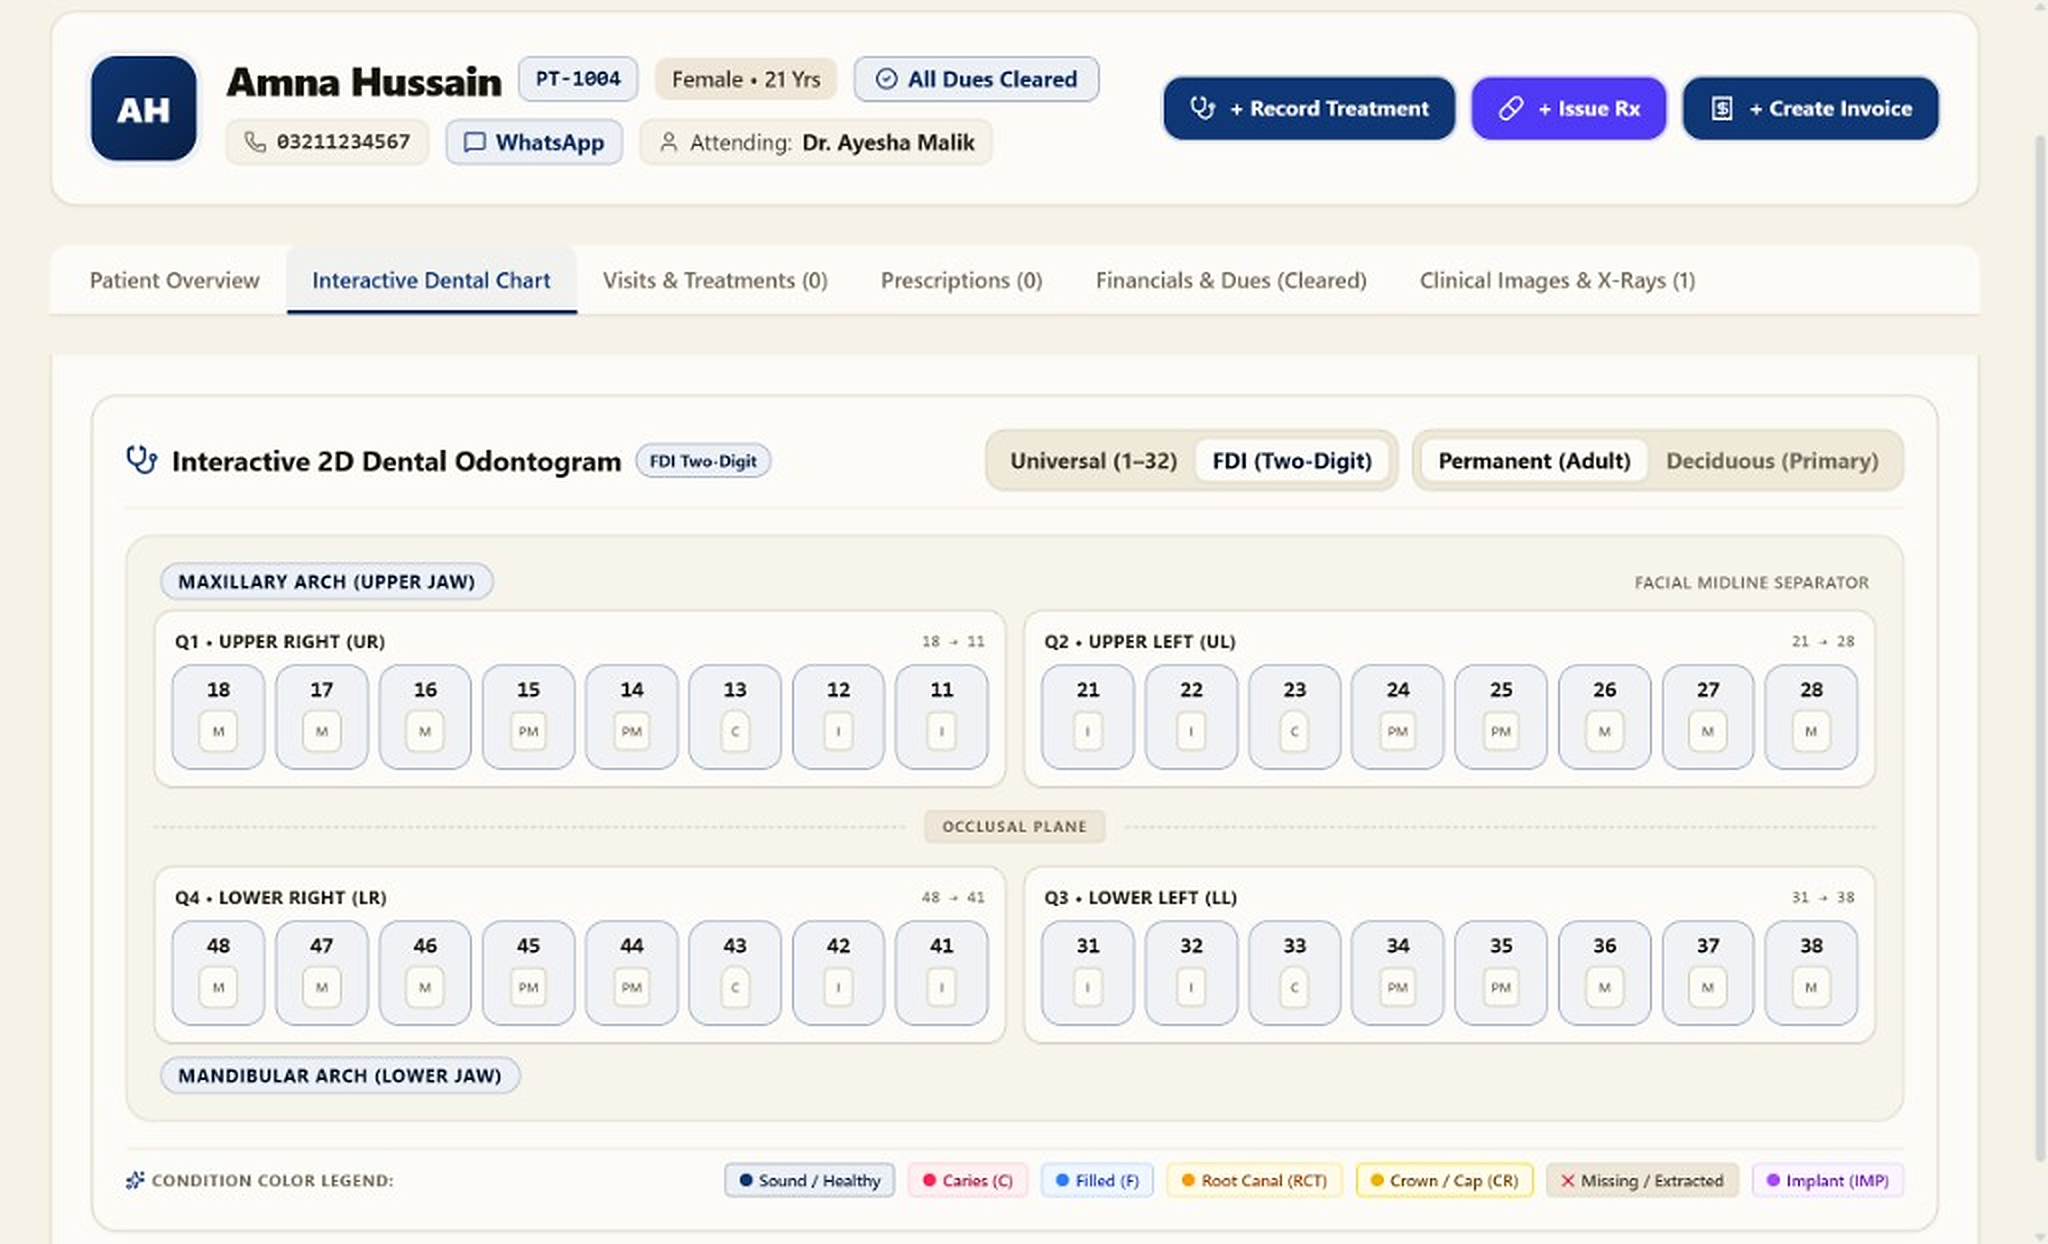The height and width of the screenshot is (1244, 2048).
Task: Click the stethoscope icon beside Odontogram heading
Action: point(142,460)
